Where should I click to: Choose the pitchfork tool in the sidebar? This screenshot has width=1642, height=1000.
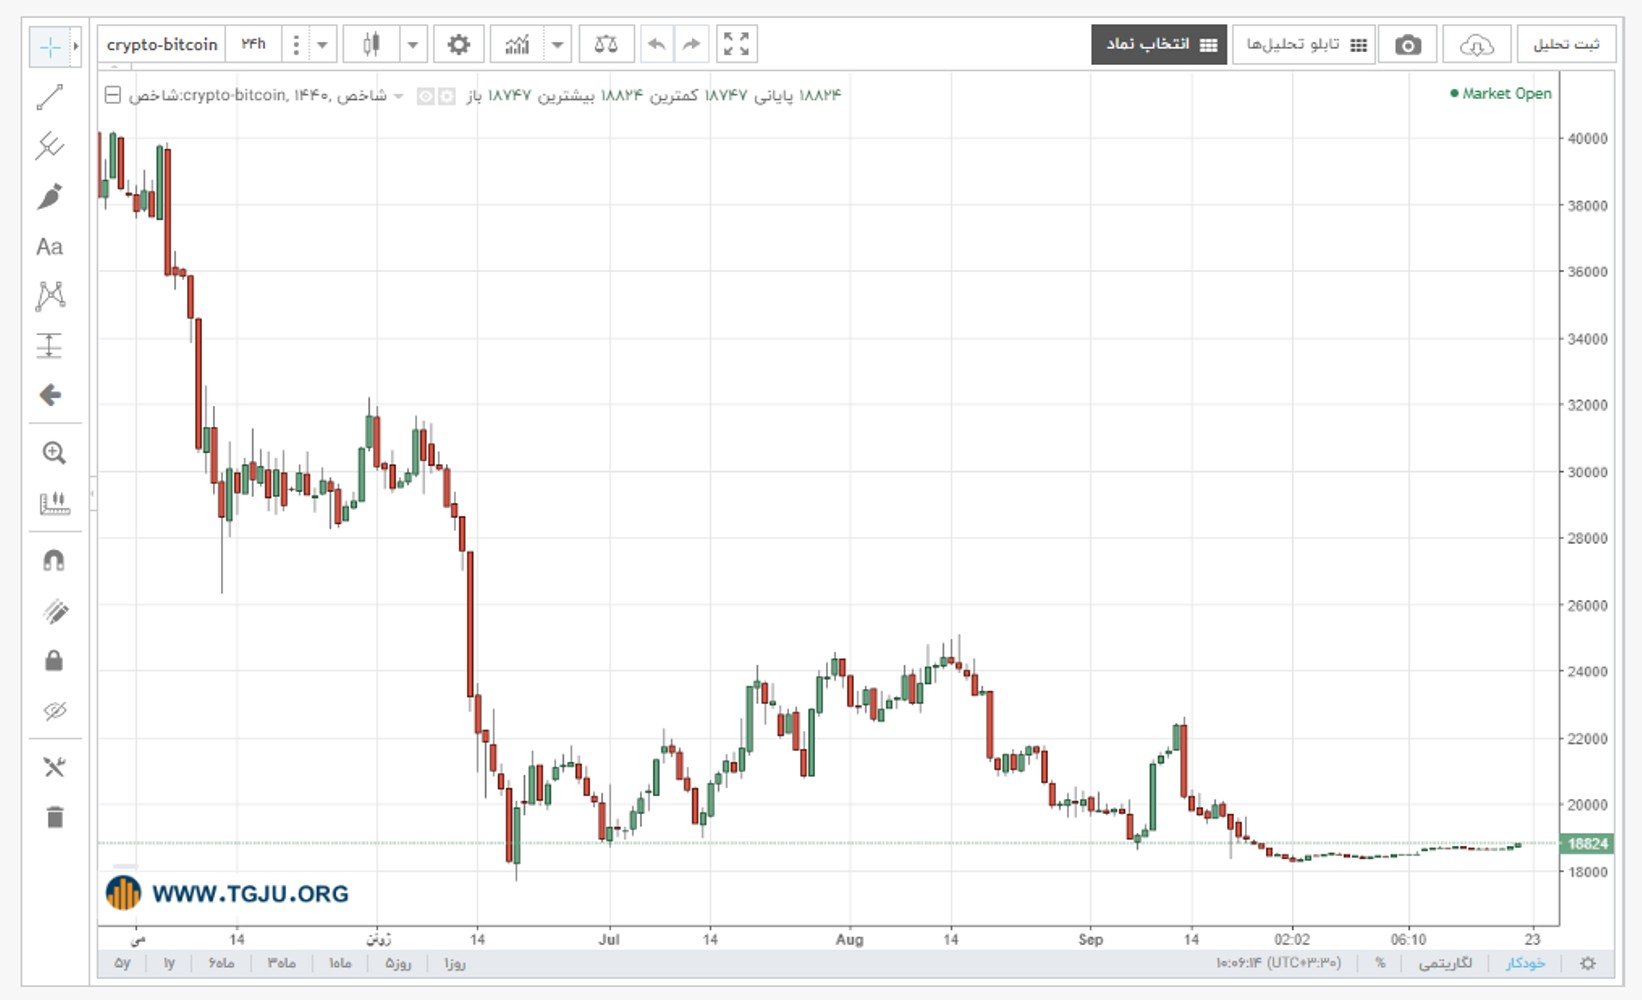49,147
